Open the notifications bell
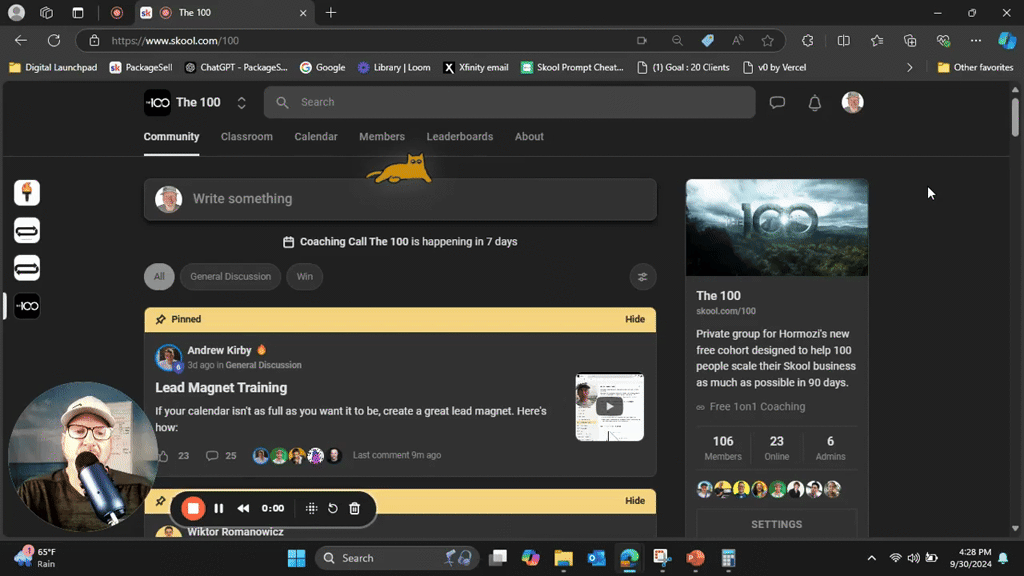The height and width of the screenshot is (576, 1024). pos(814,102)
